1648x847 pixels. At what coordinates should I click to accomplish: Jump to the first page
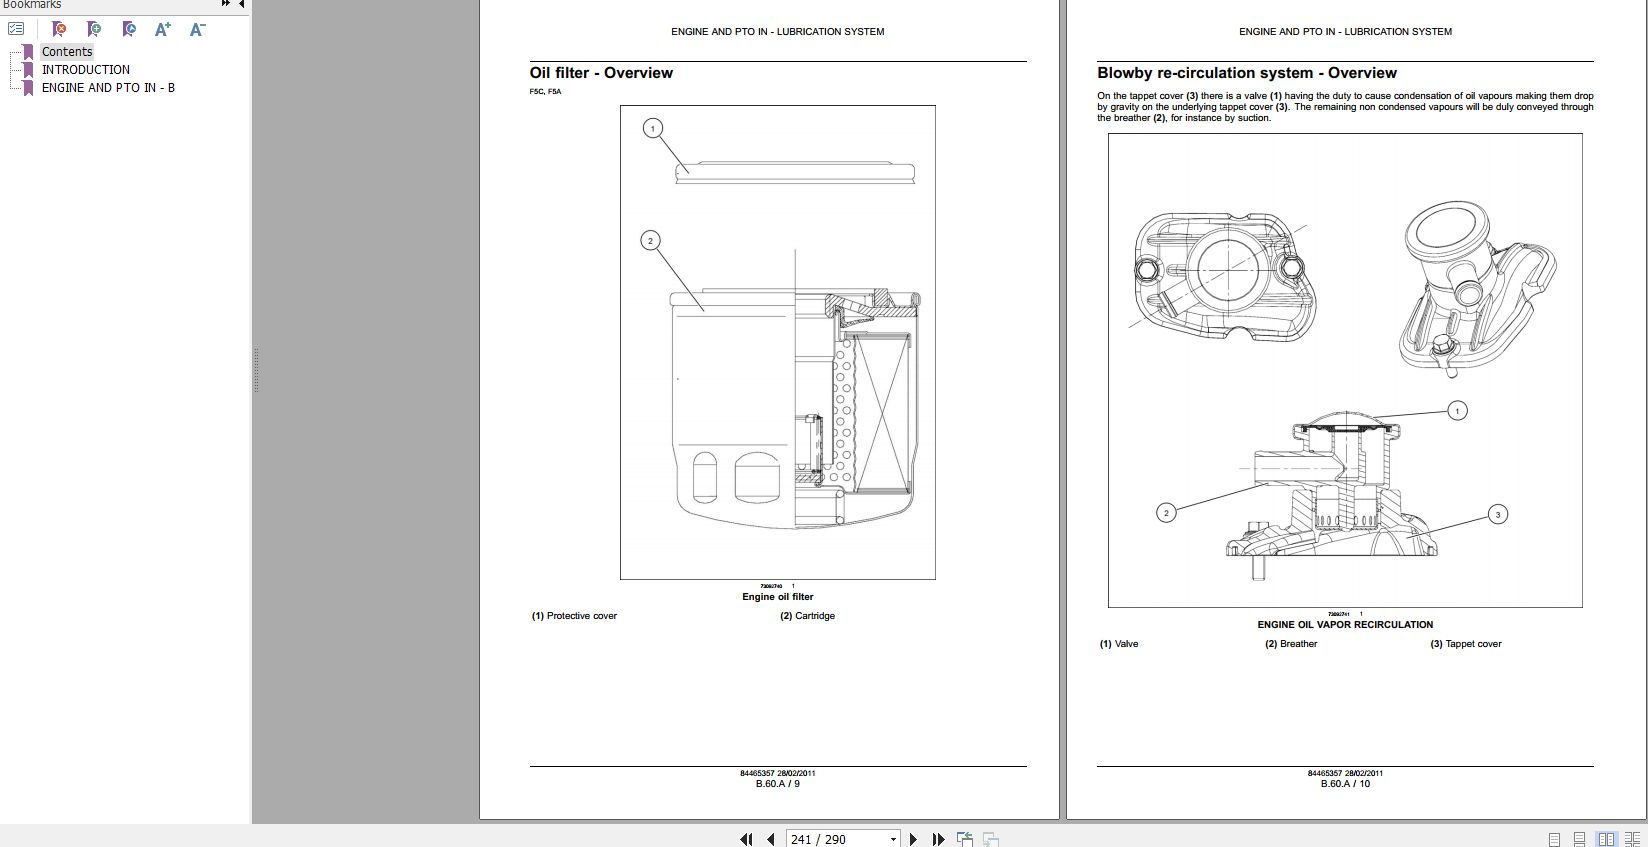click(x=746, y=839)
